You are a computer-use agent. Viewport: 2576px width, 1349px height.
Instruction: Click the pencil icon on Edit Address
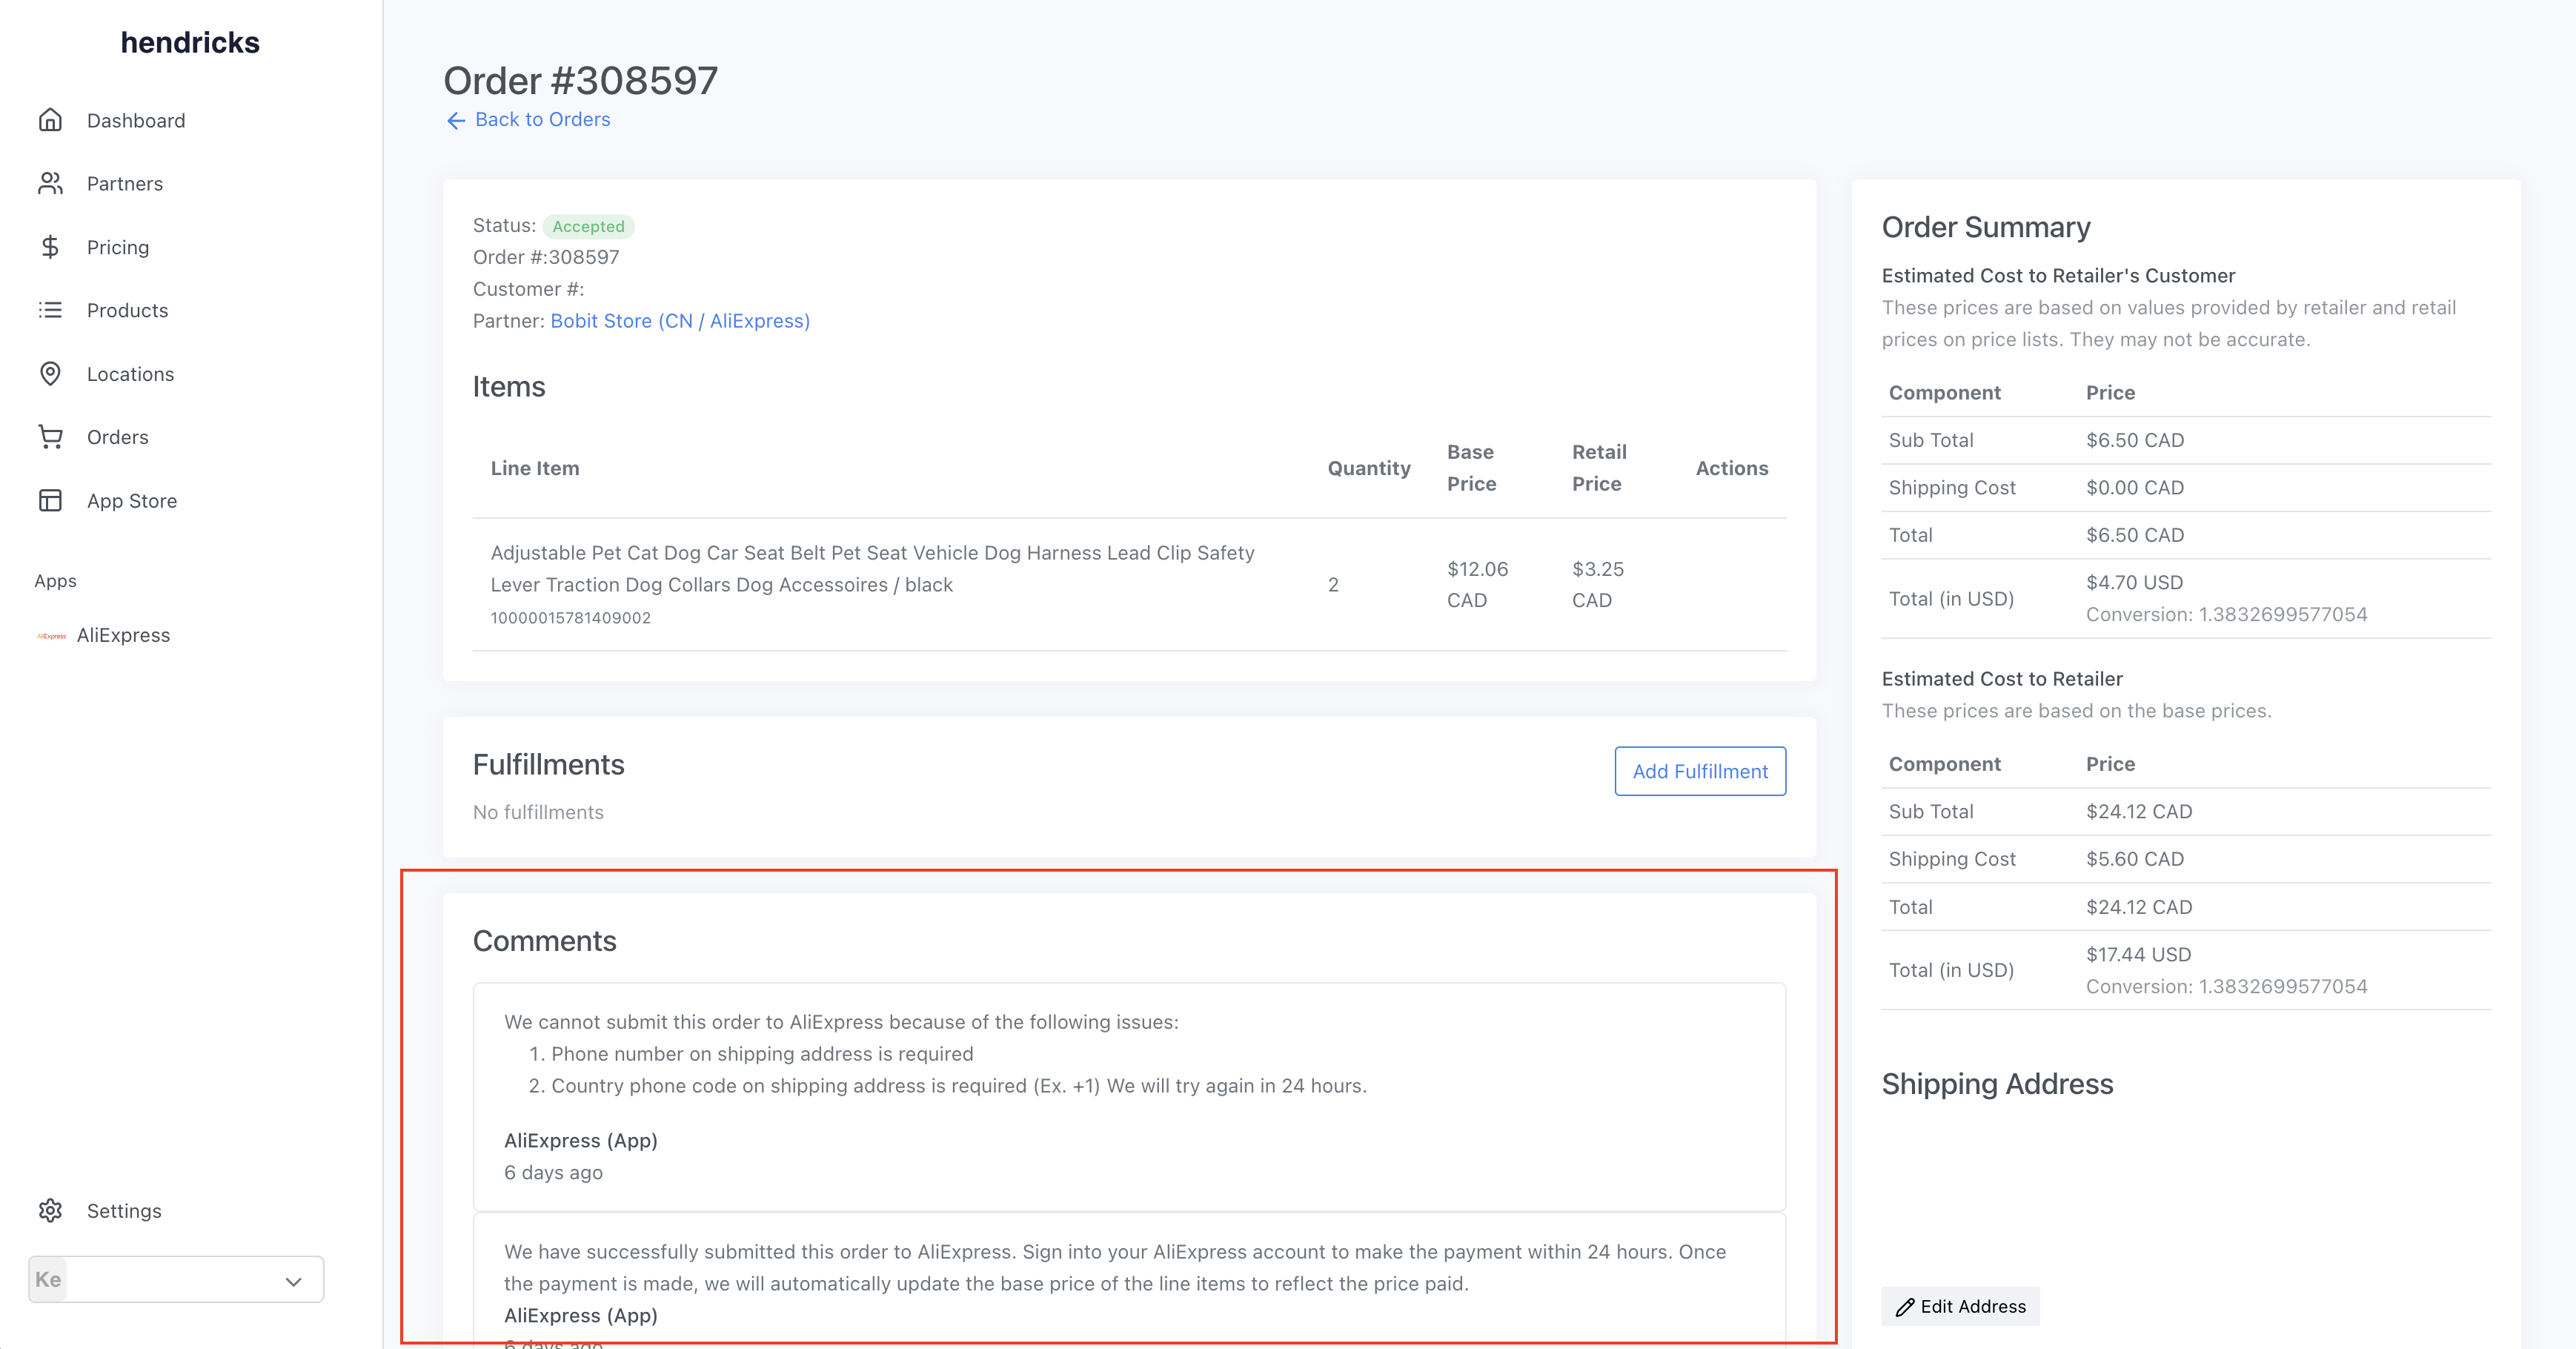click(1905, 1306)
